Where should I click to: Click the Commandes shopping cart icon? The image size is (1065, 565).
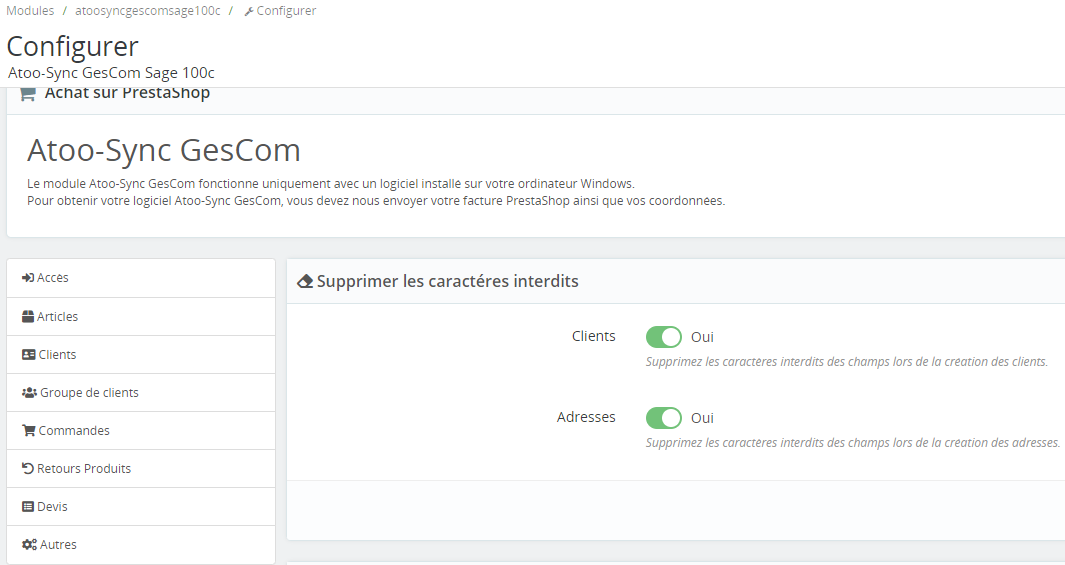tap(29, 431)
